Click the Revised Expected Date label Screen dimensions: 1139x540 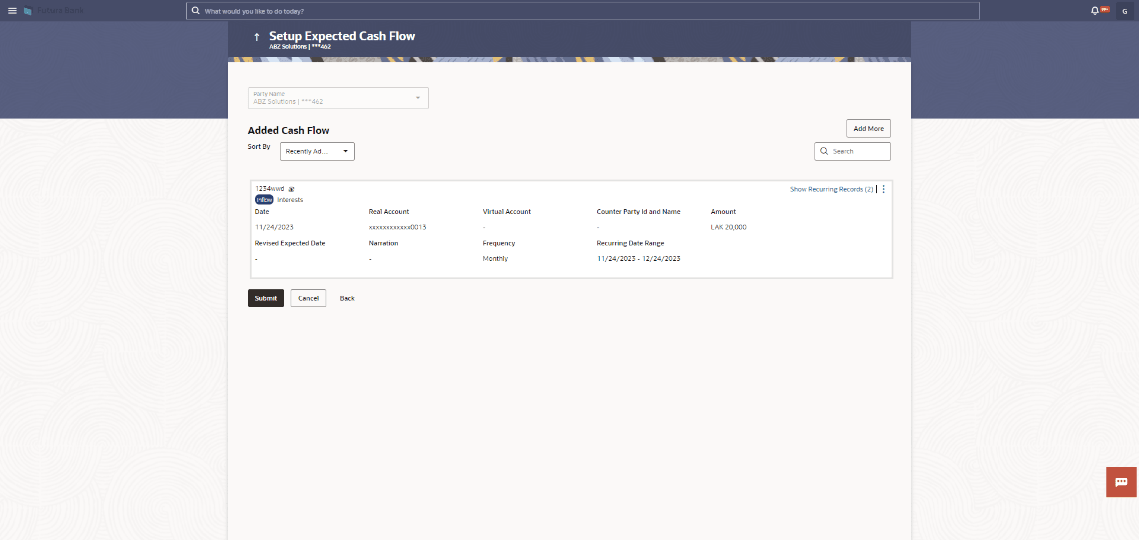coord(290,243)
